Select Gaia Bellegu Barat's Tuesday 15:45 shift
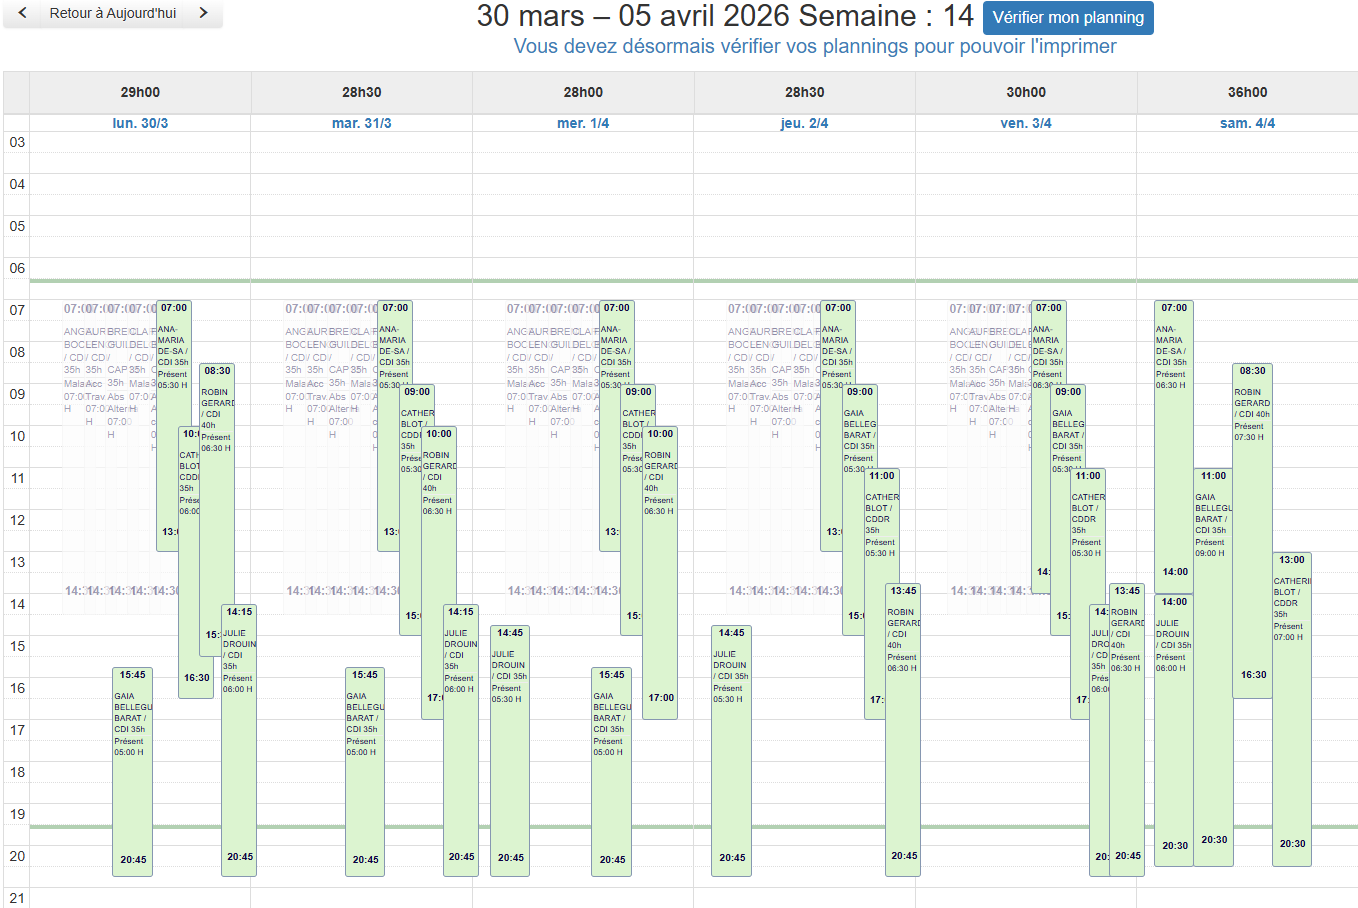1358x908 pixels. click(x=364, y=770)
